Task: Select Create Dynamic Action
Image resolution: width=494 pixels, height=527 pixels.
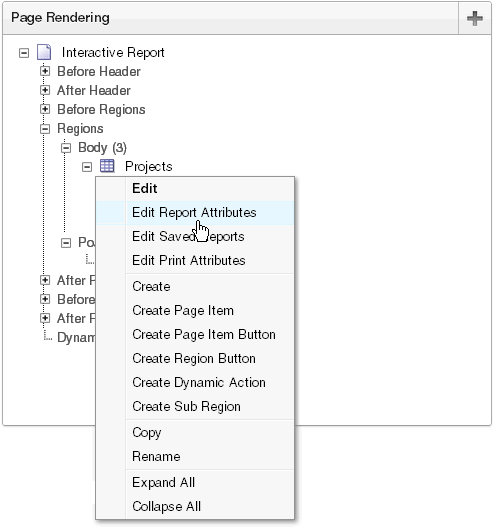Action: [x=195, y=383]
